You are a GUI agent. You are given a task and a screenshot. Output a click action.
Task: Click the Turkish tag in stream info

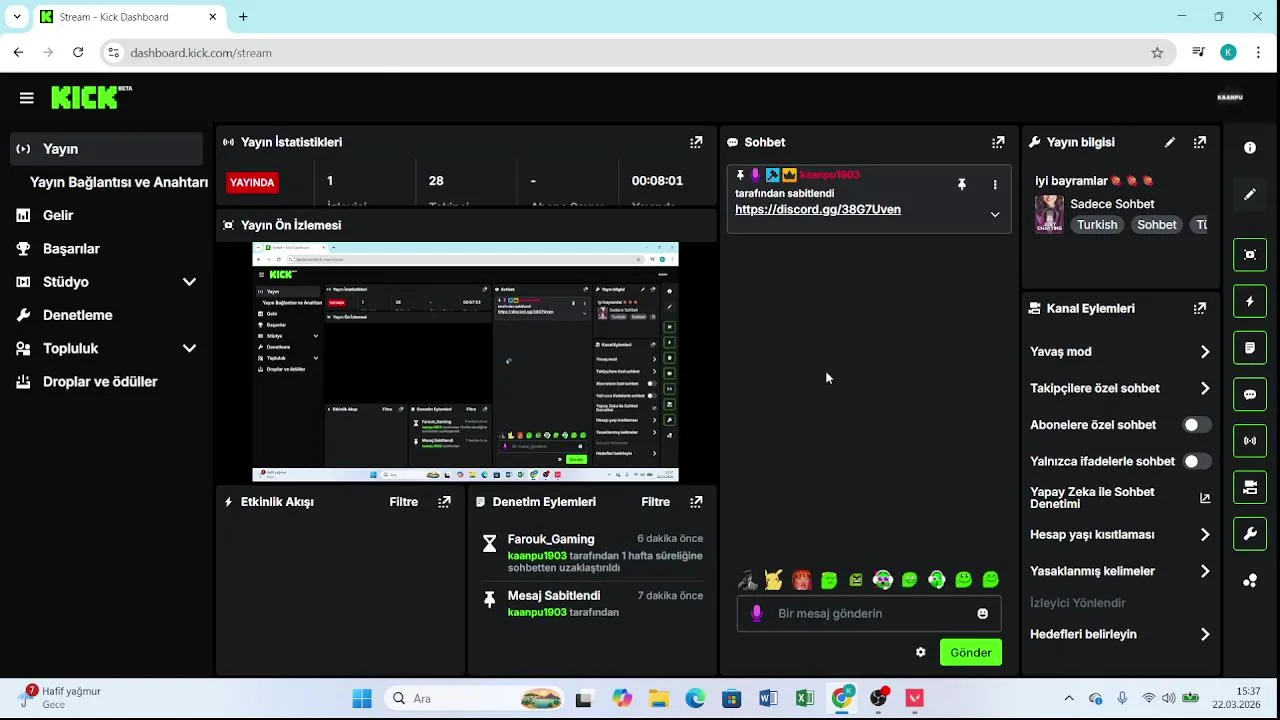1097,225
